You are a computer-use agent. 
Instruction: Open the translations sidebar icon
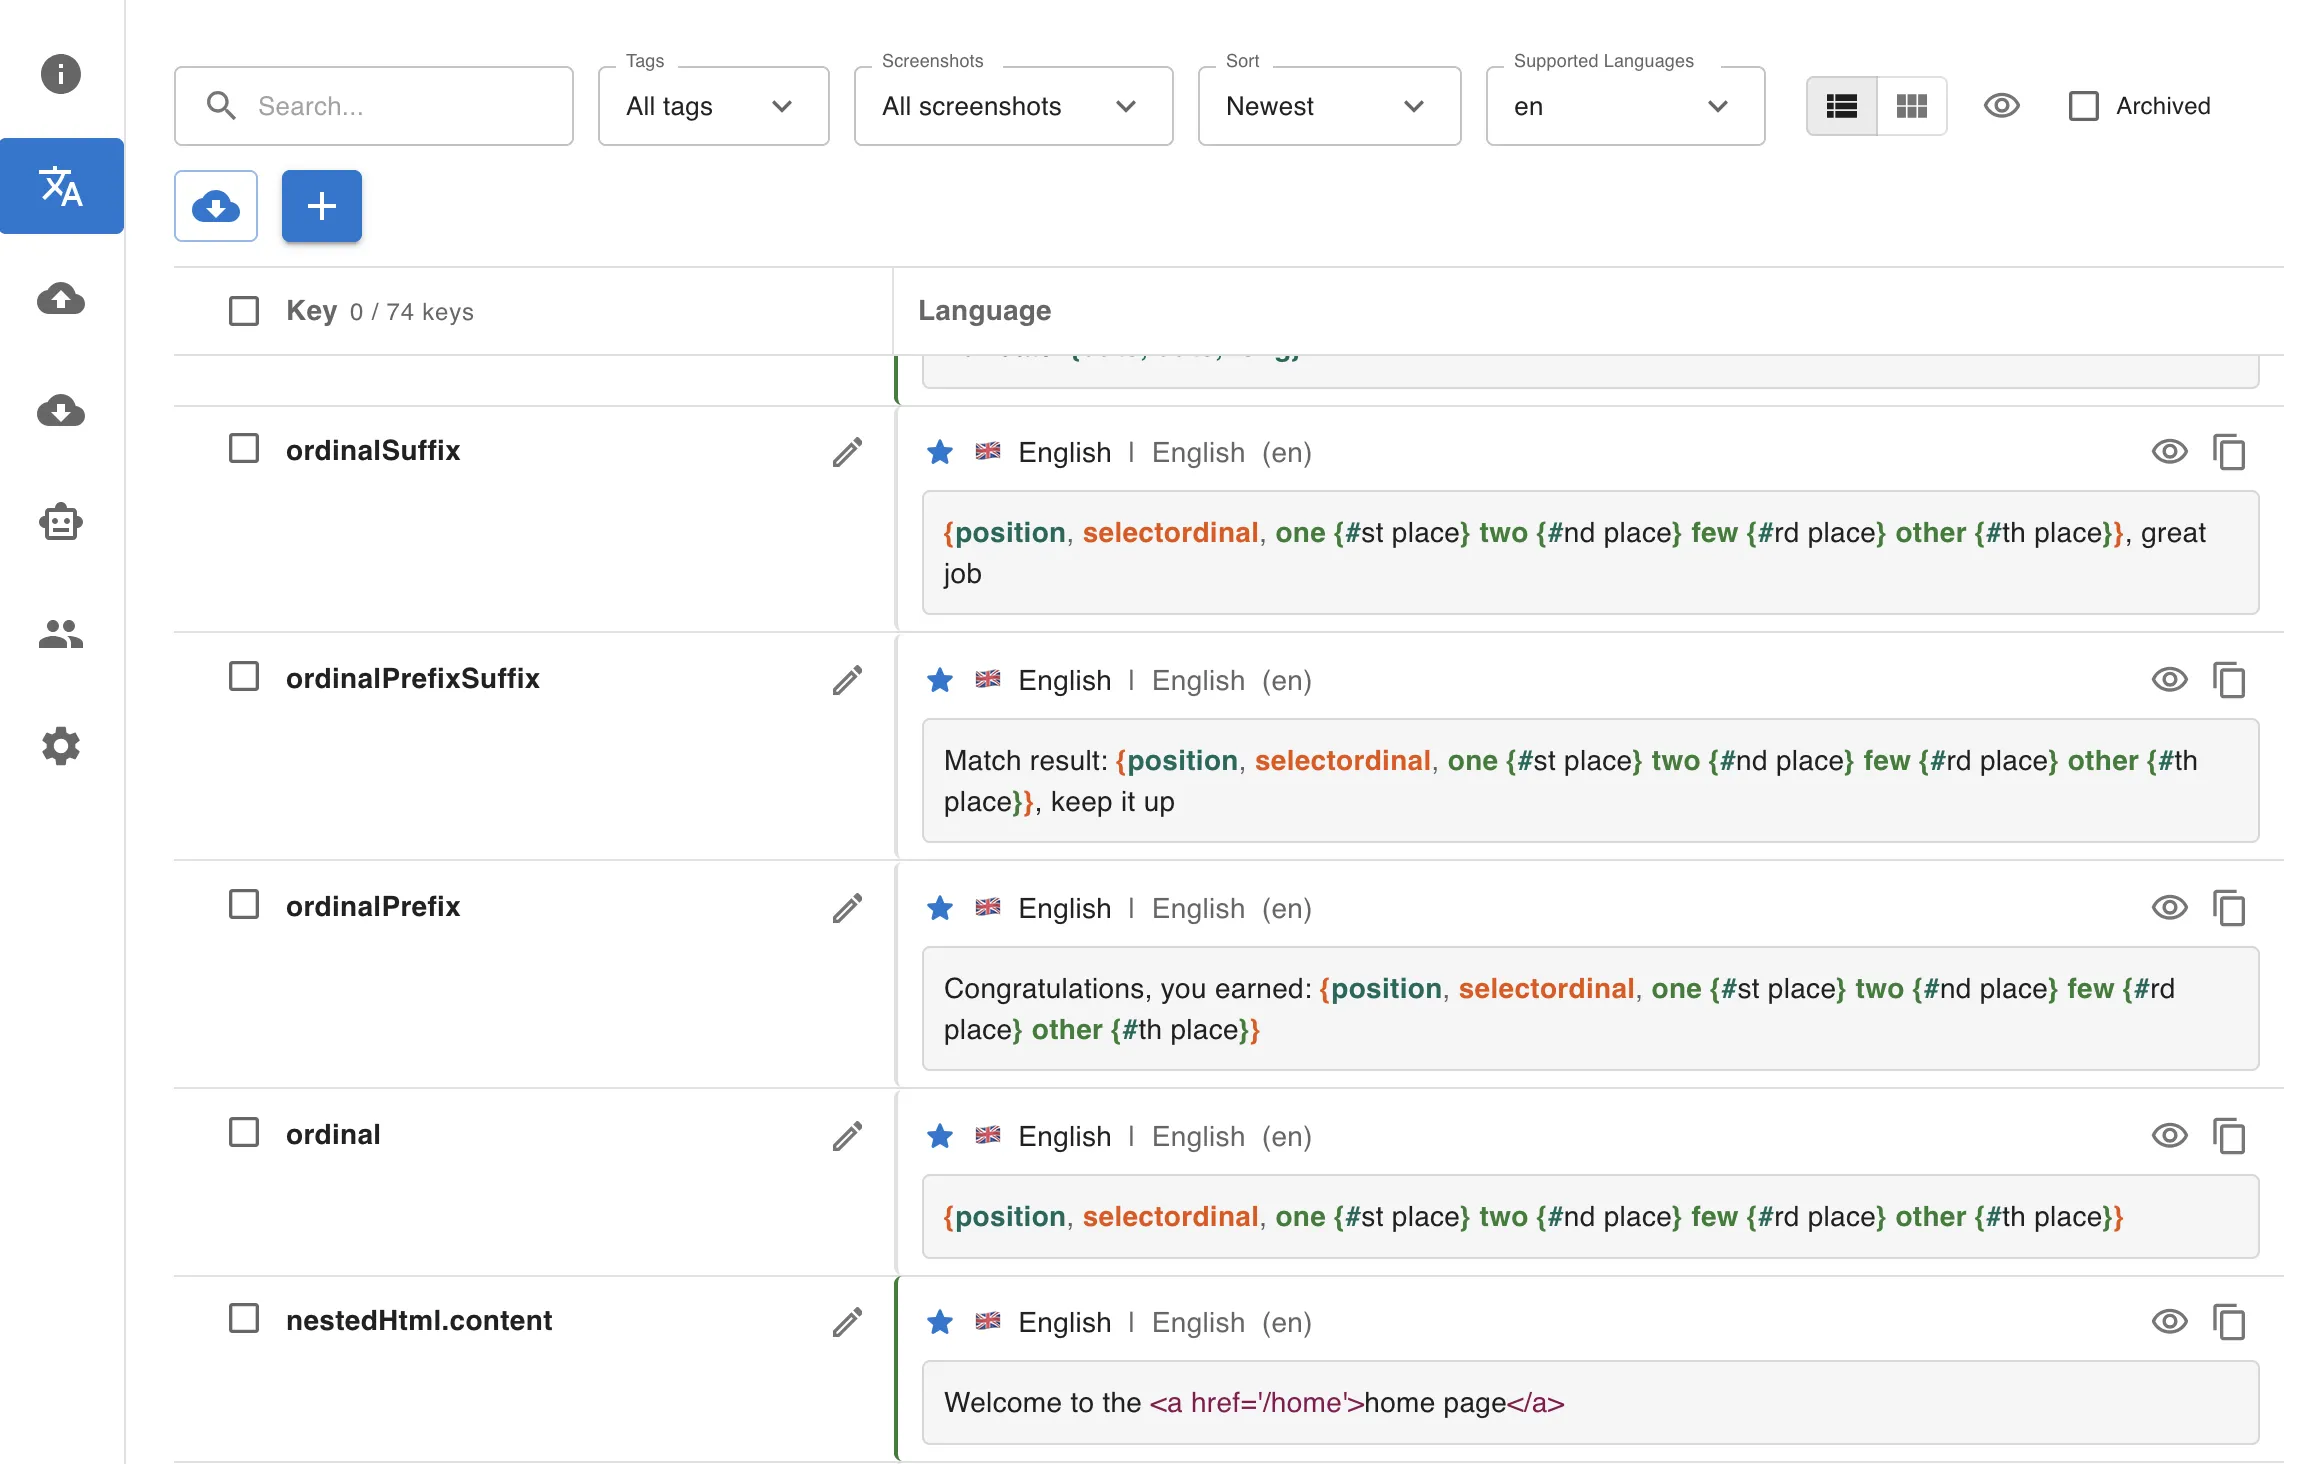[61, 186]
